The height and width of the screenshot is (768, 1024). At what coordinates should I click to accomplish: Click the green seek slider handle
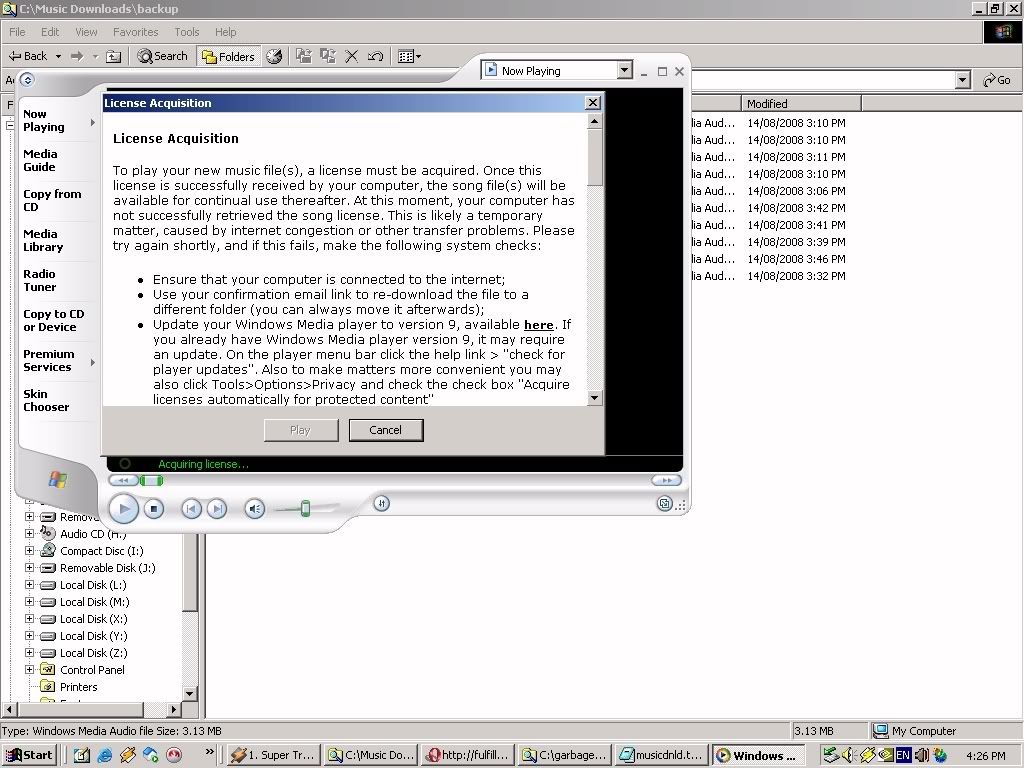(152, 481)
